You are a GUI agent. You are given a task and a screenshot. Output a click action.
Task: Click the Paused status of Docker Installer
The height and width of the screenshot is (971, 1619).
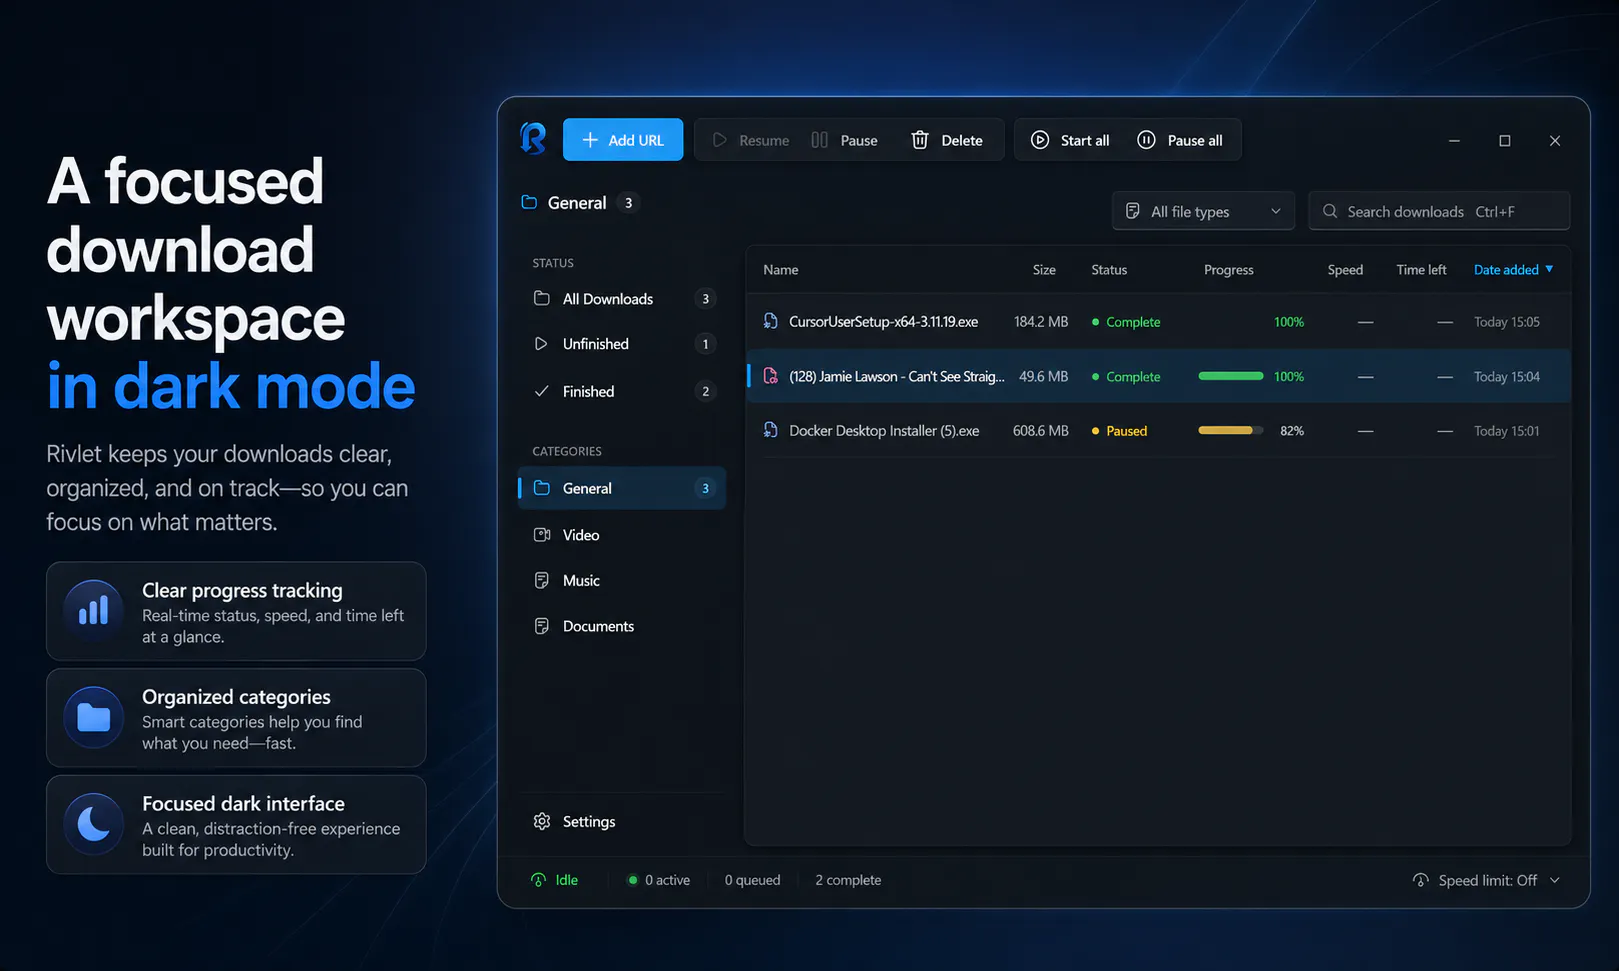pyautogui.click(x=1120, y=431)
